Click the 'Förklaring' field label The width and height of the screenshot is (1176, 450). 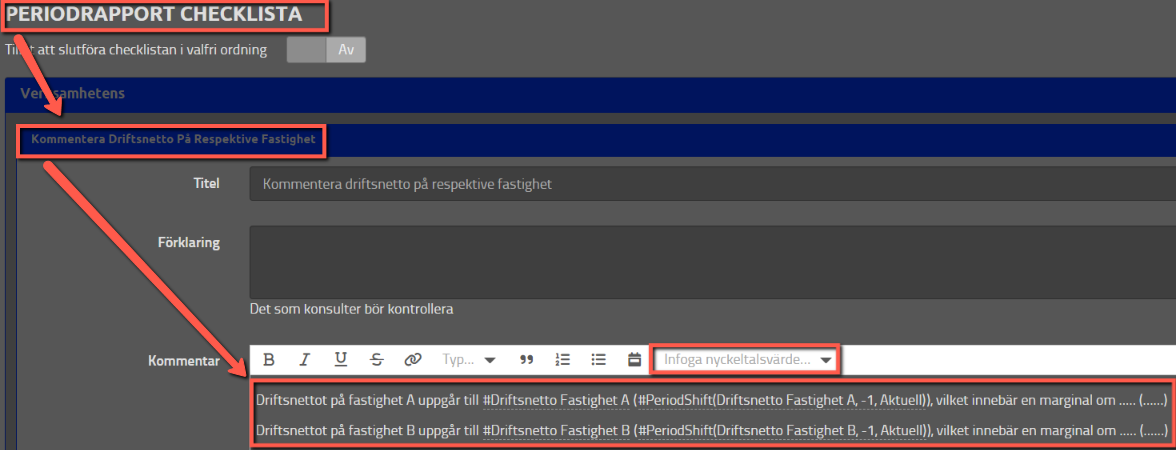pyautogui.click(x=187, y=242)
